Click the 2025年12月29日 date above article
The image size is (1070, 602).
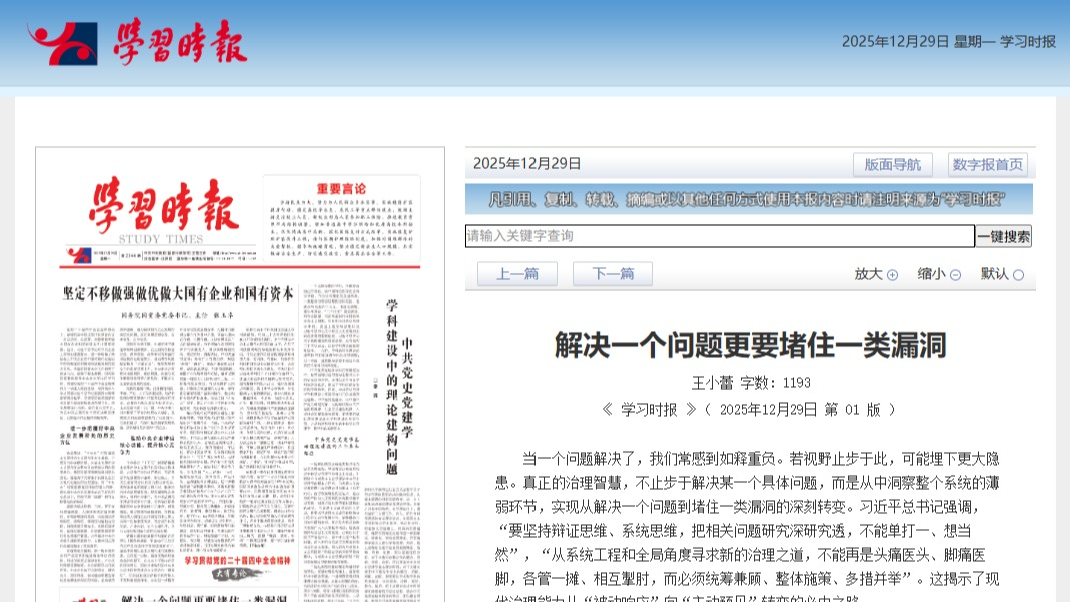(527, 164)
